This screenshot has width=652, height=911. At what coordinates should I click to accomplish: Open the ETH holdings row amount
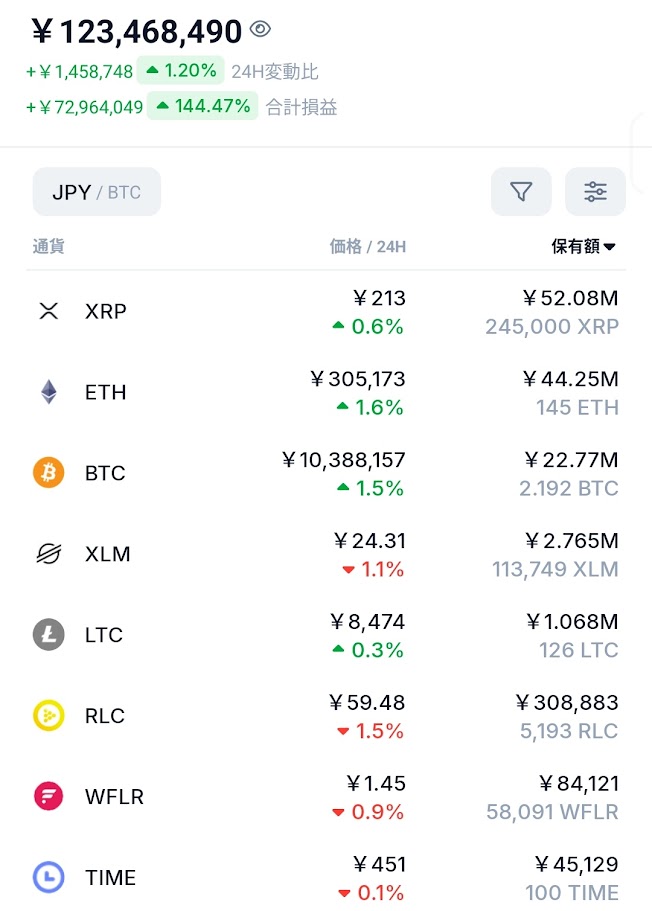click(570, 392)
